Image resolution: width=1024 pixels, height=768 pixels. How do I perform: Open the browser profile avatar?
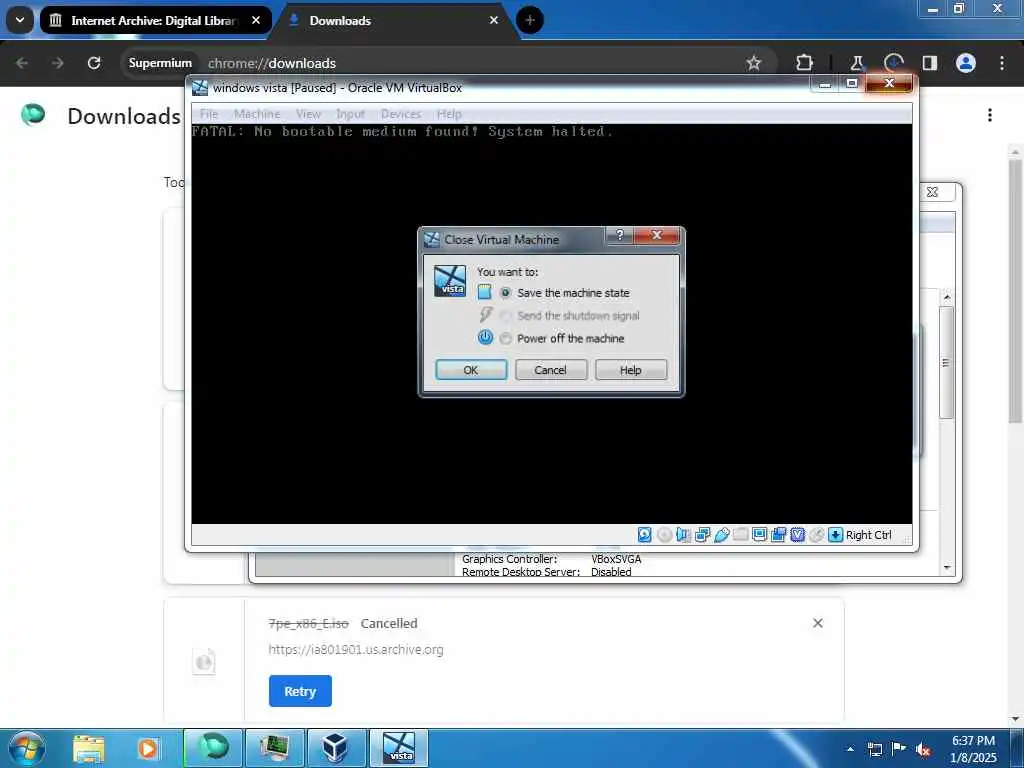(966, 63)
